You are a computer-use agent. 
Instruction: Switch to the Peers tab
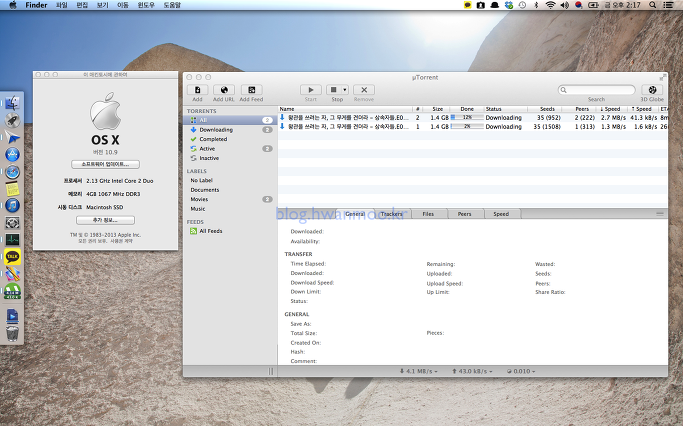[x=465, y=214]
